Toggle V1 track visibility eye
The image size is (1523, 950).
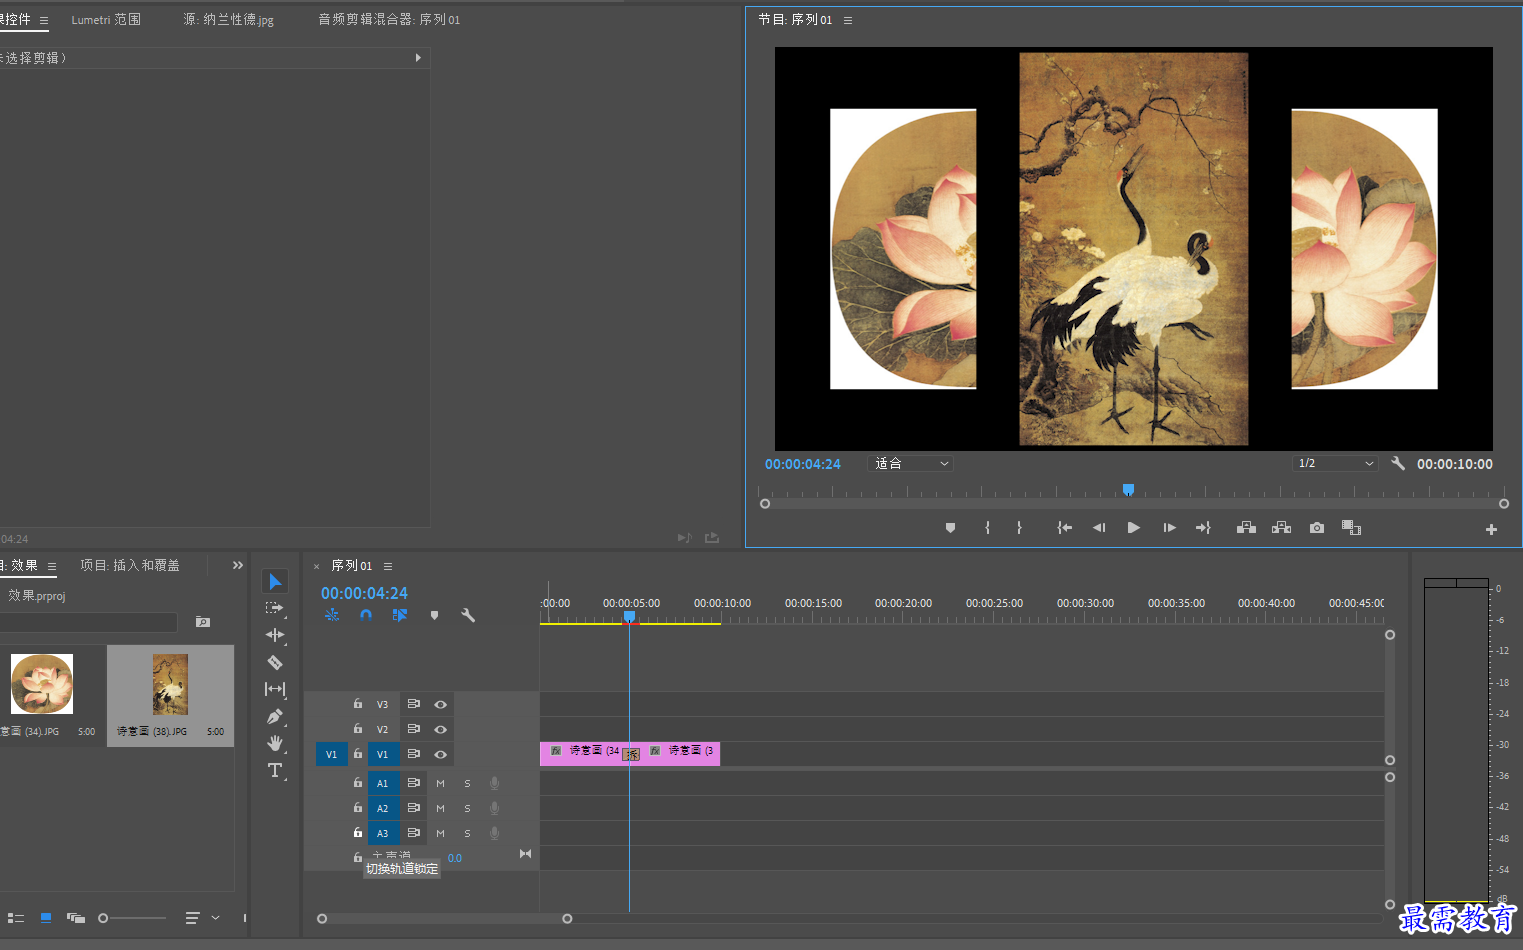440,754
